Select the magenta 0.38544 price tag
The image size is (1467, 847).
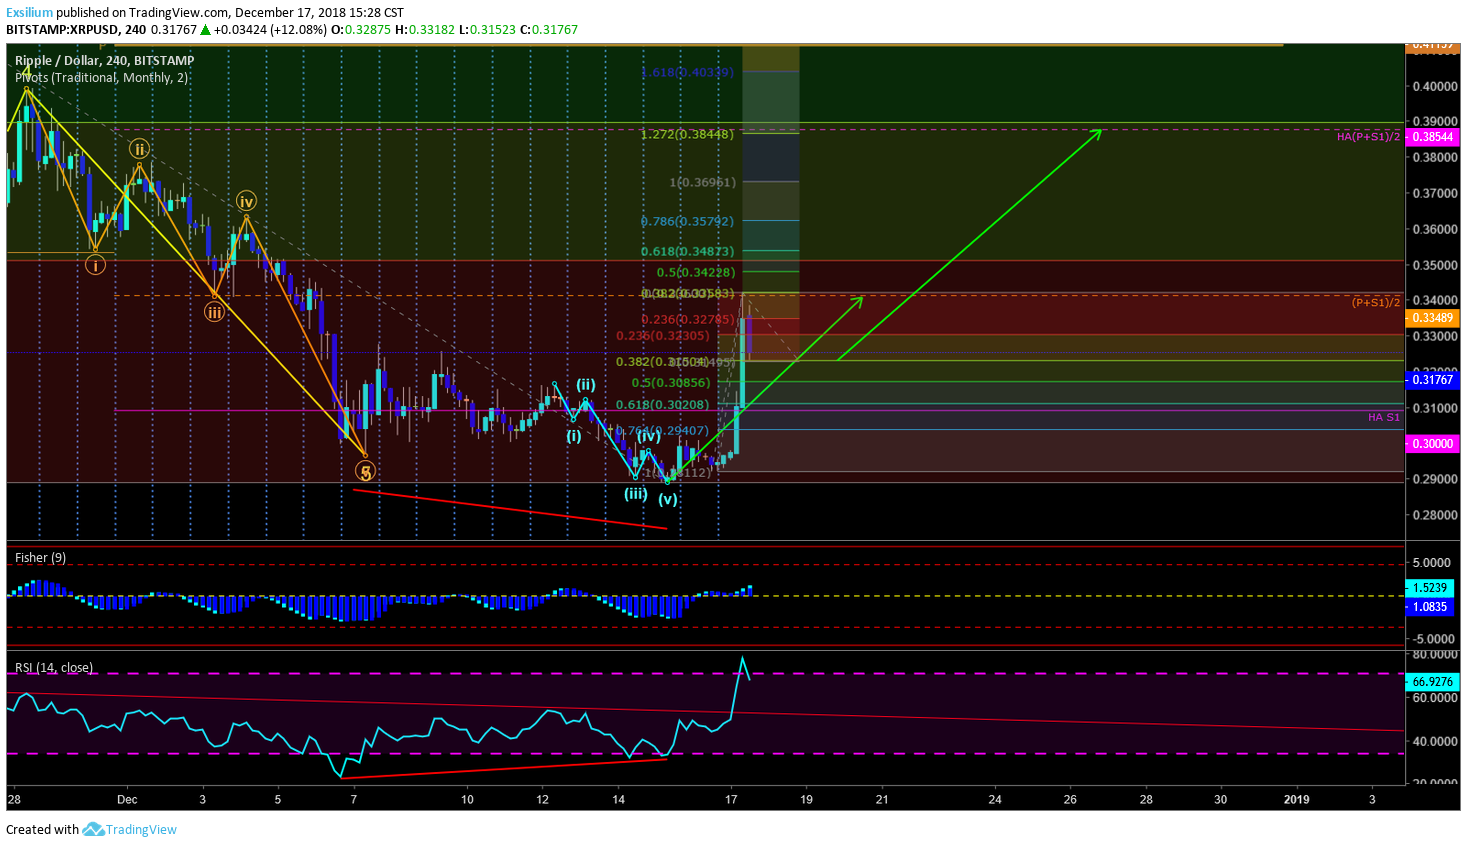coord(1432,136)
